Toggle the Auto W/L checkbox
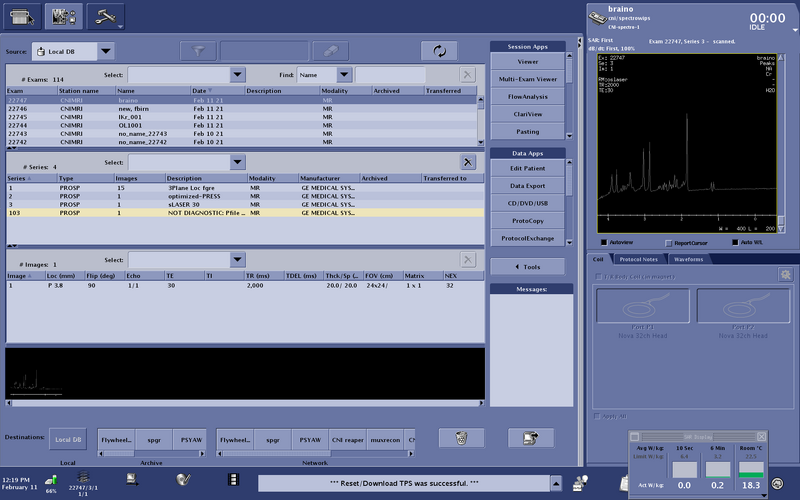The width and height of the screenshot is (800, 500). (735, 242)
